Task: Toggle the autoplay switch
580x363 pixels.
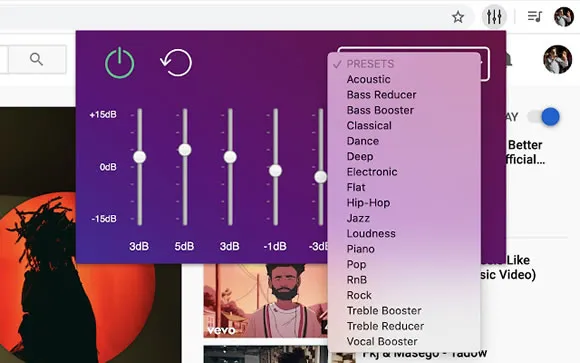Action: [544, 117]
